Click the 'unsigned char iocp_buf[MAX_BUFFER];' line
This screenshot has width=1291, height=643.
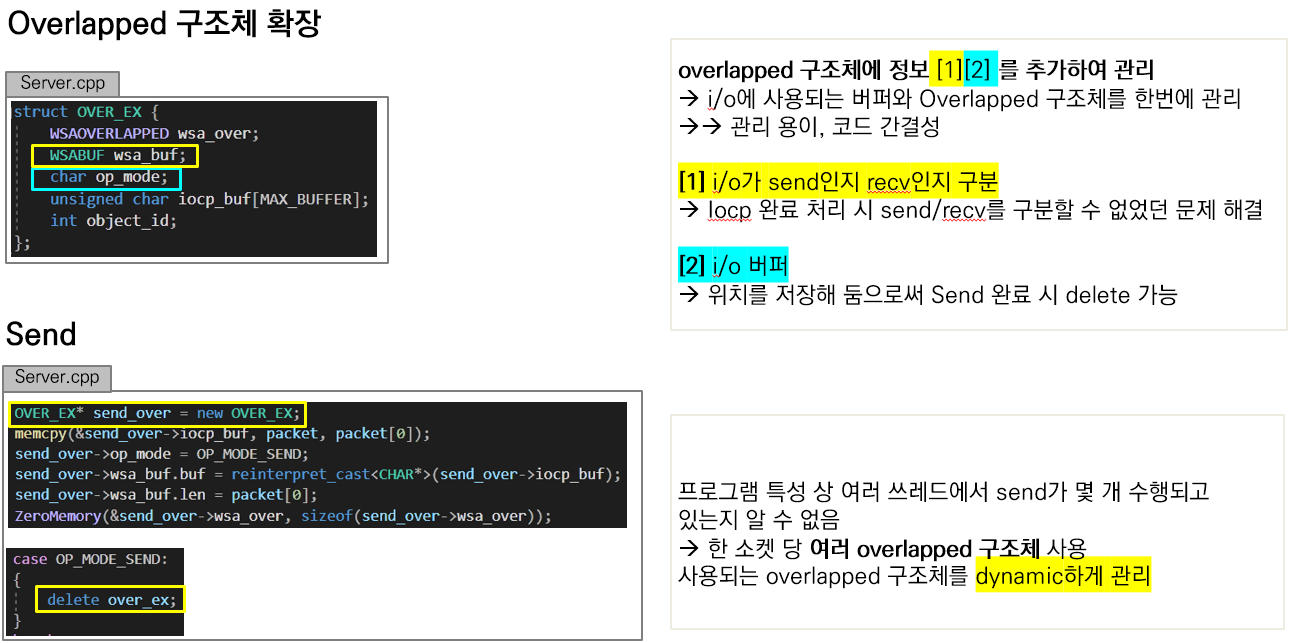click(209, 199)
